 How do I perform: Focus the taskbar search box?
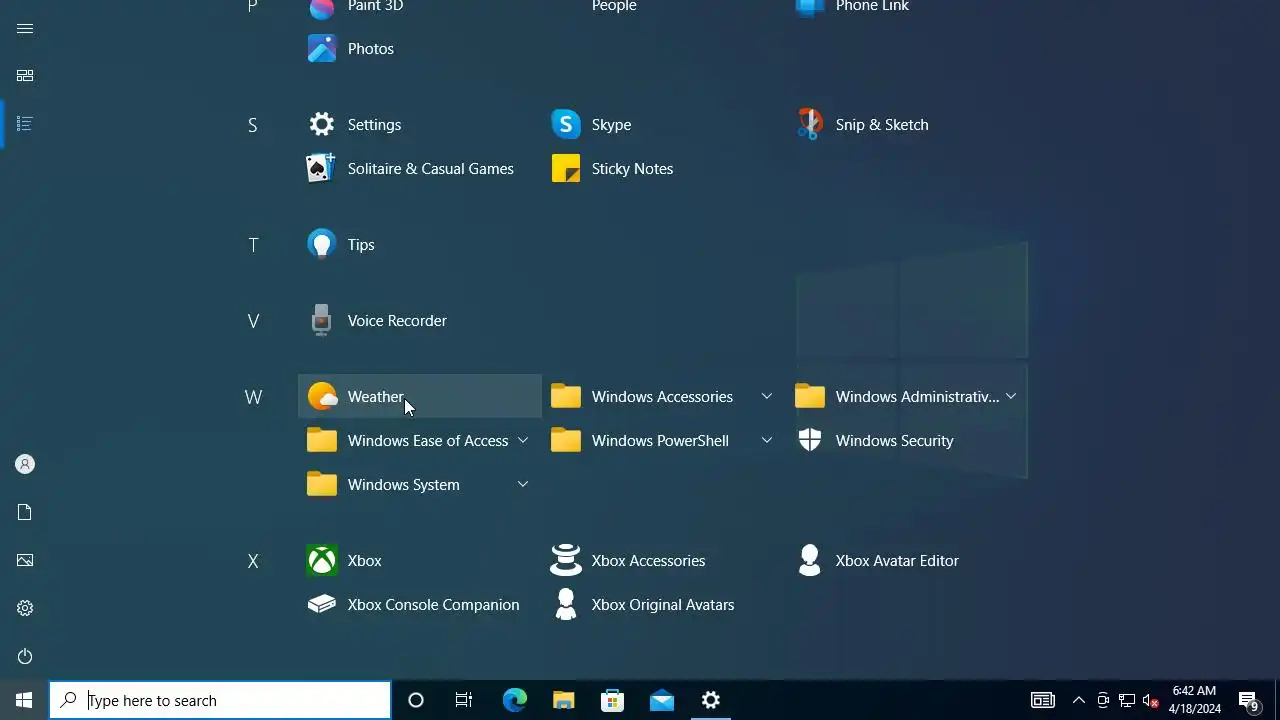(220, 700)
